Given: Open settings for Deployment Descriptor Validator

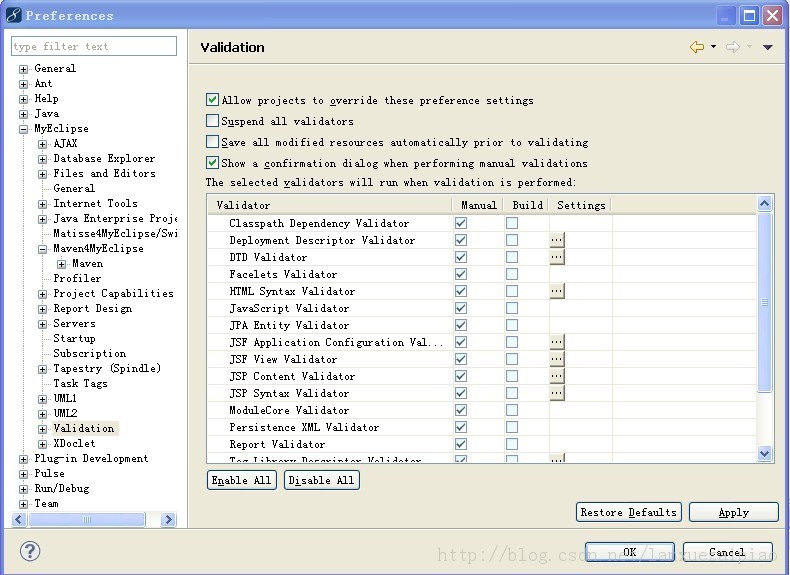Looking at the screenshot, I should click(x=557, y=240).
